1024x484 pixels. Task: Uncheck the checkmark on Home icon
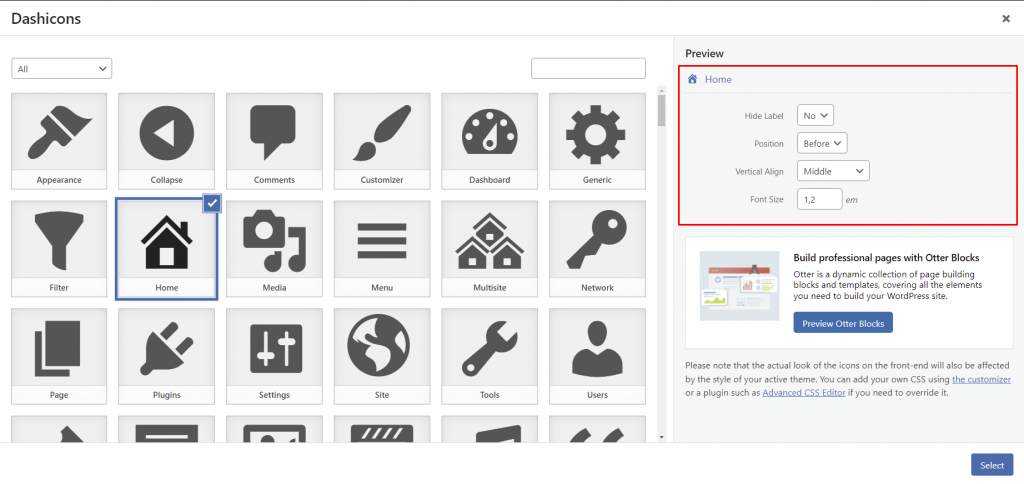coord(212,204)
